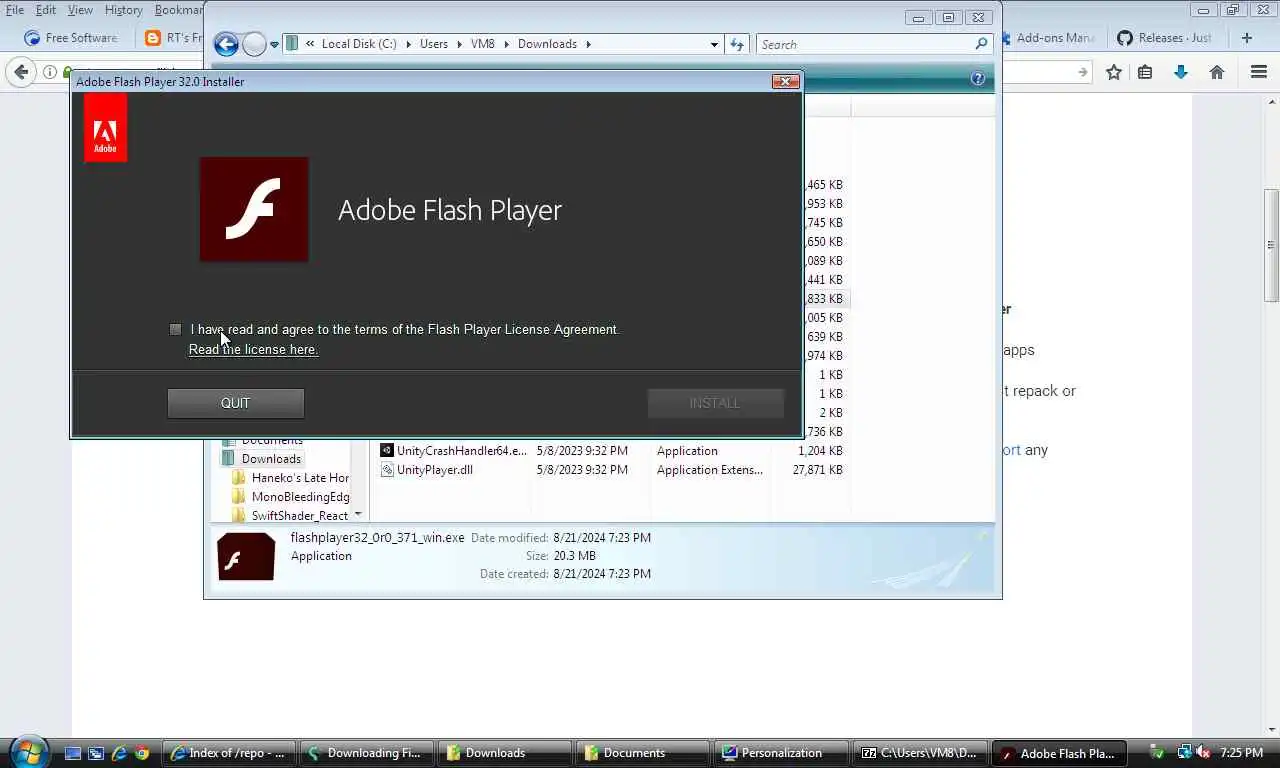The image size is (1280, 768).
Task: Click the 7:25 PM clock
Action: pyautogui.click(x=1242, y=753)
